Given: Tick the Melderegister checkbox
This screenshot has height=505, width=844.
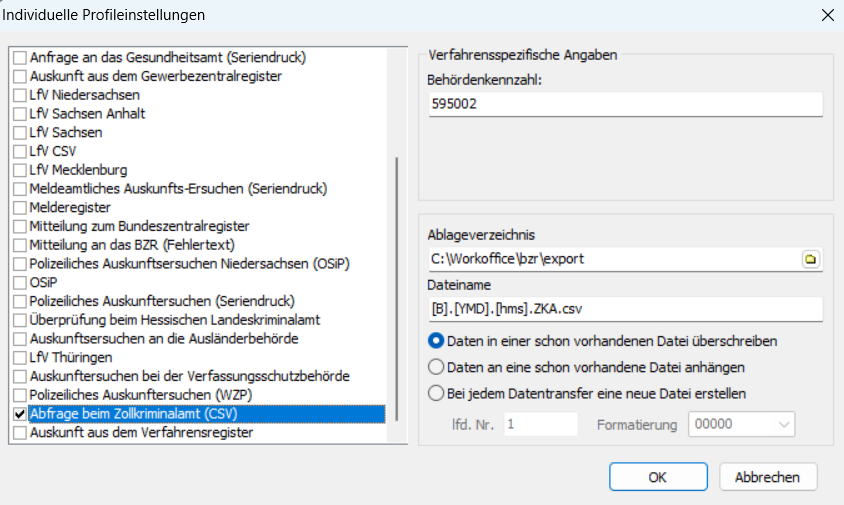Looking at the screenshot, I should coord(20,208).
